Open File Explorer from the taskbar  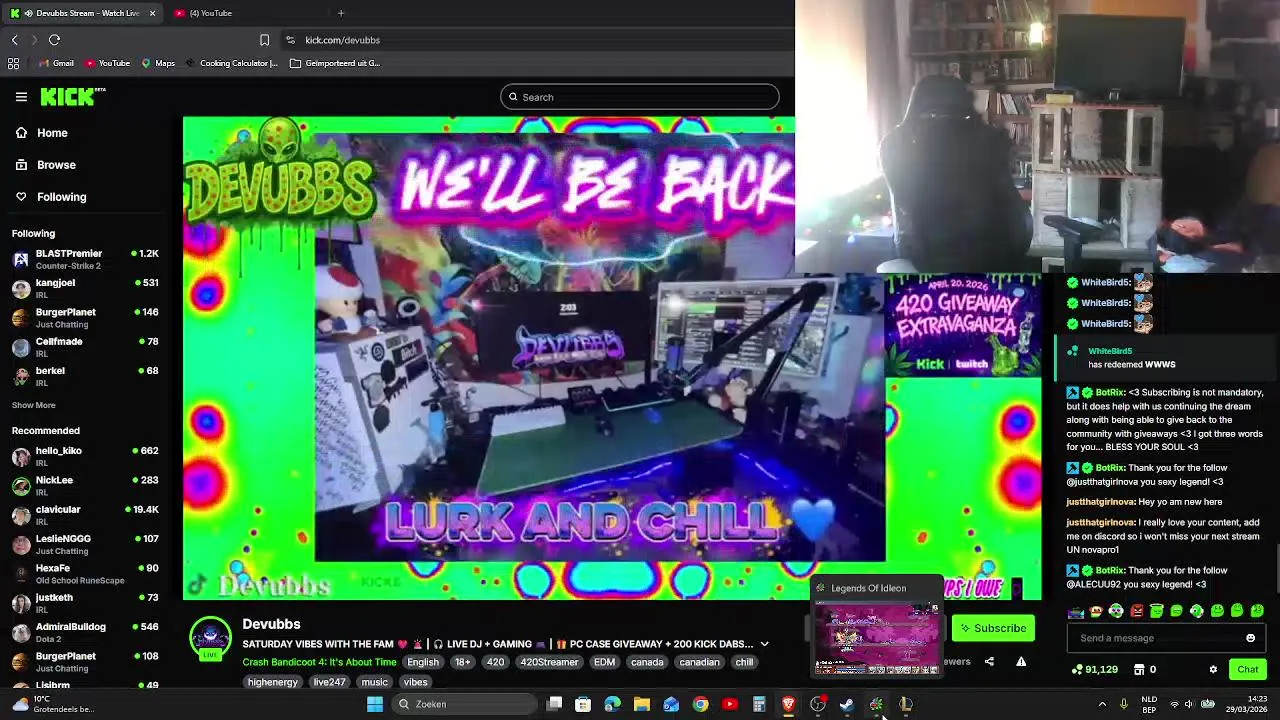click(x=642, y=704)
